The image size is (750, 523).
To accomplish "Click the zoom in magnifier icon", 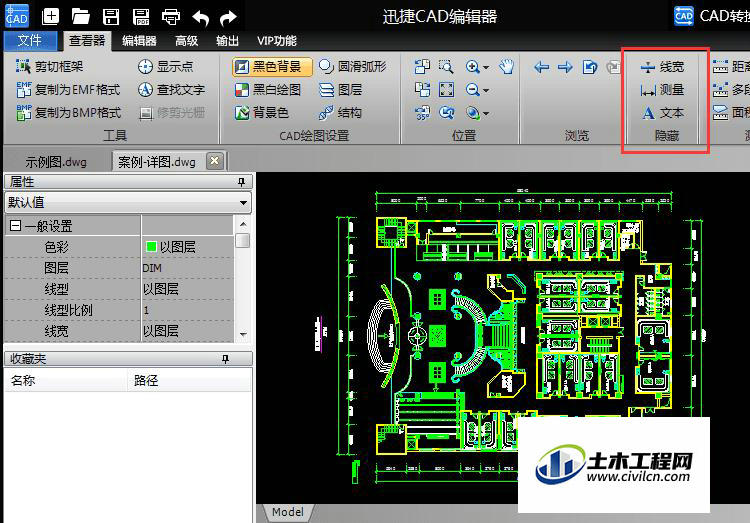I will [473, 67].
